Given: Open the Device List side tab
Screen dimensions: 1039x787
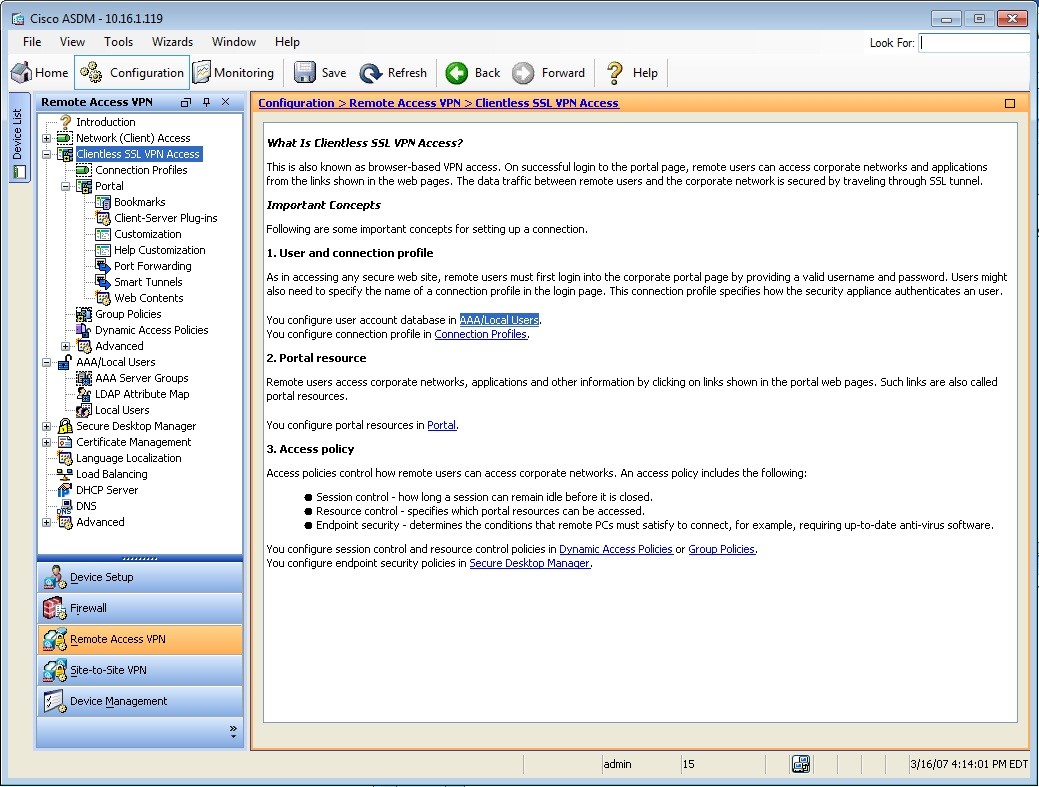Looking at the screenshot, I should [17, 138].
